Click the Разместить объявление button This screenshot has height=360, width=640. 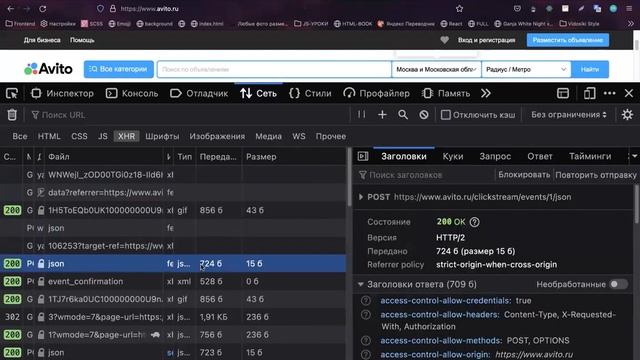point(568,40)
